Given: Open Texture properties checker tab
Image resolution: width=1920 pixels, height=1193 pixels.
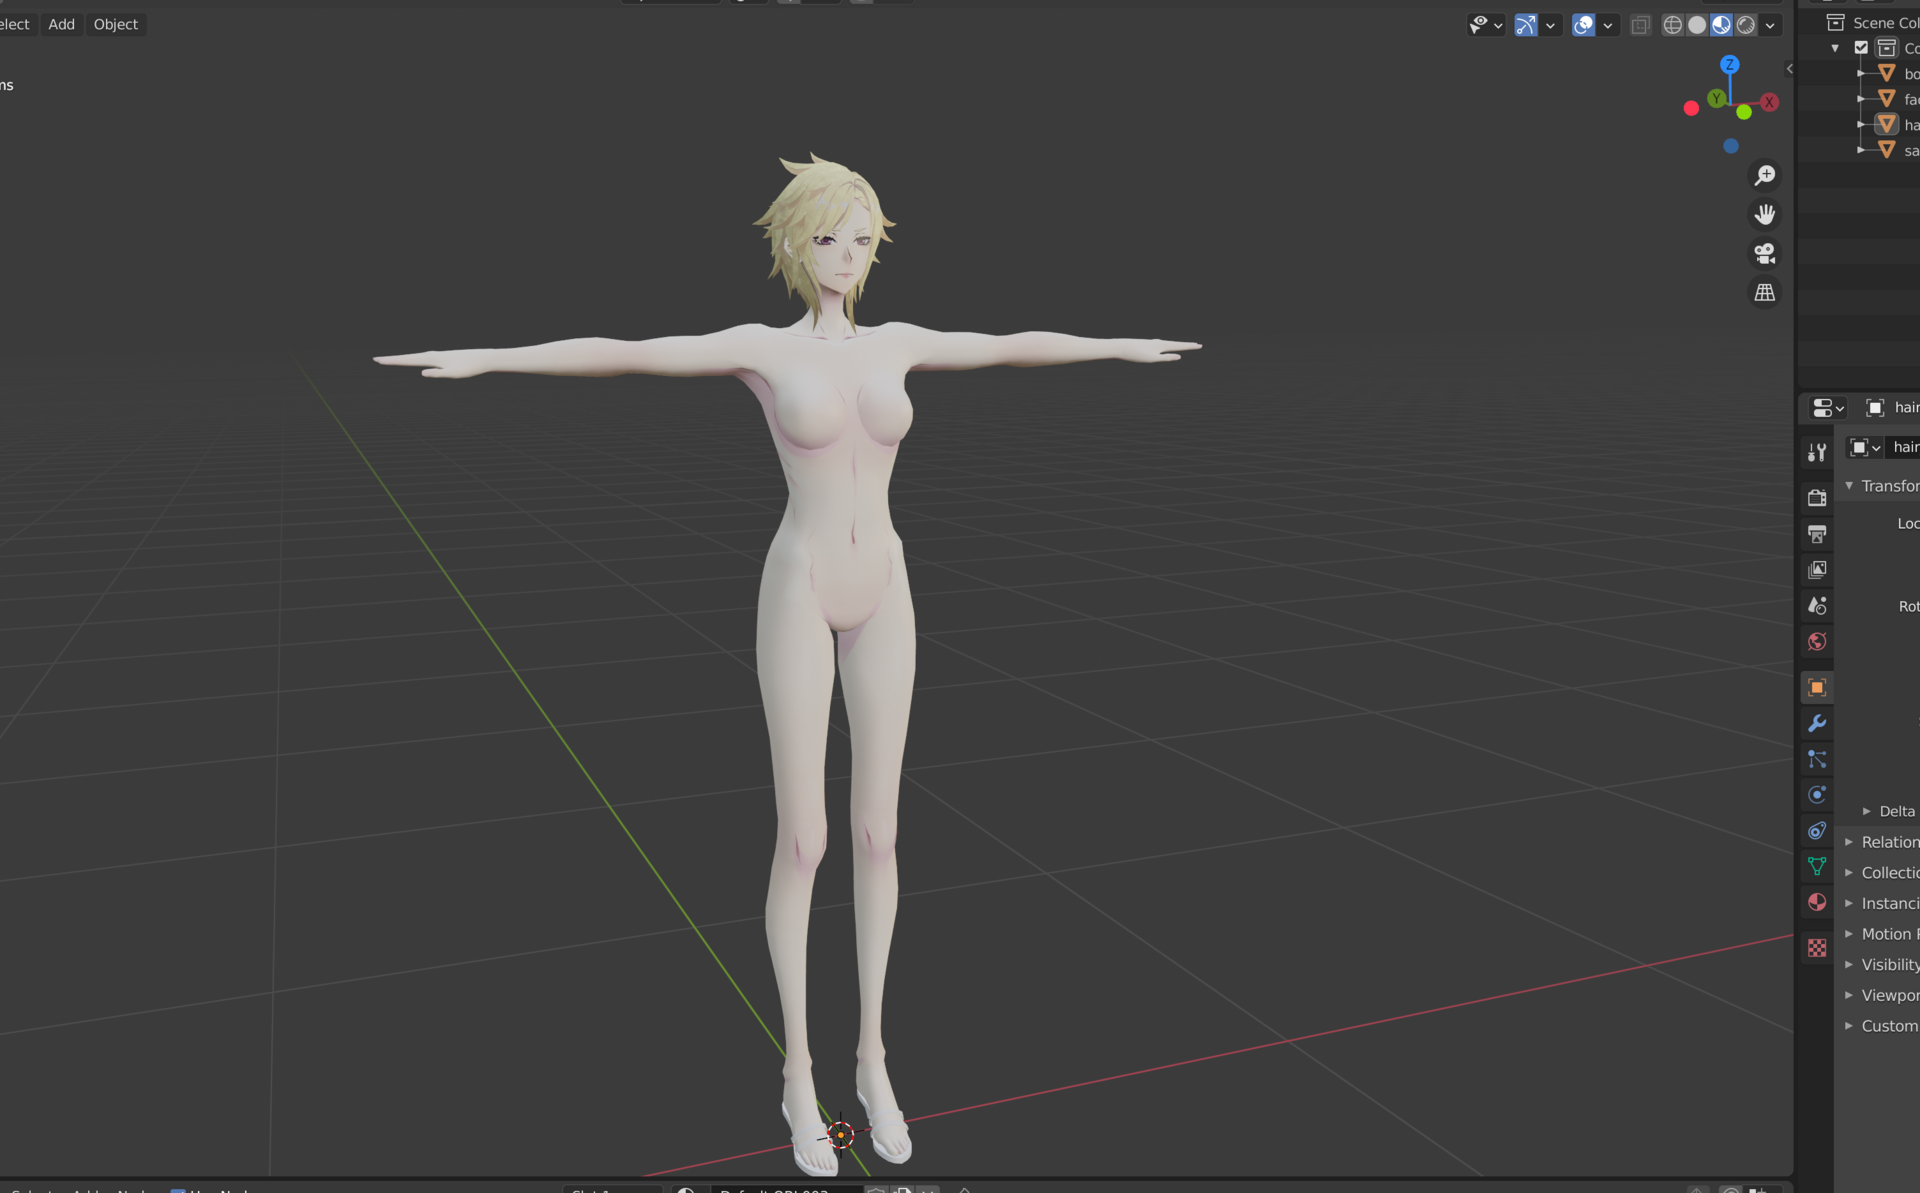Looking at the screenshot, I should click(1817, 948).
